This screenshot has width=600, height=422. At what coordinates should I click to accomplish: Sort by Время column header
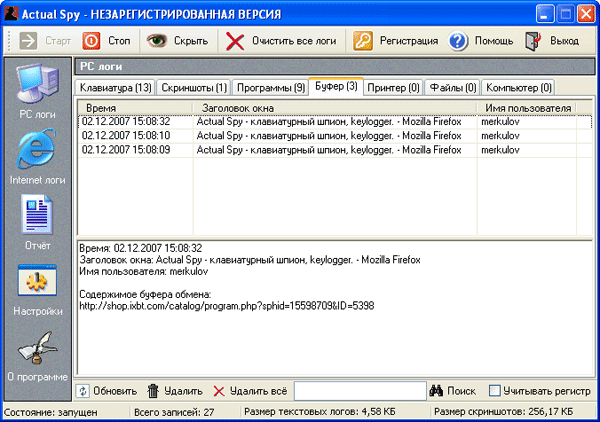point(135,108)
